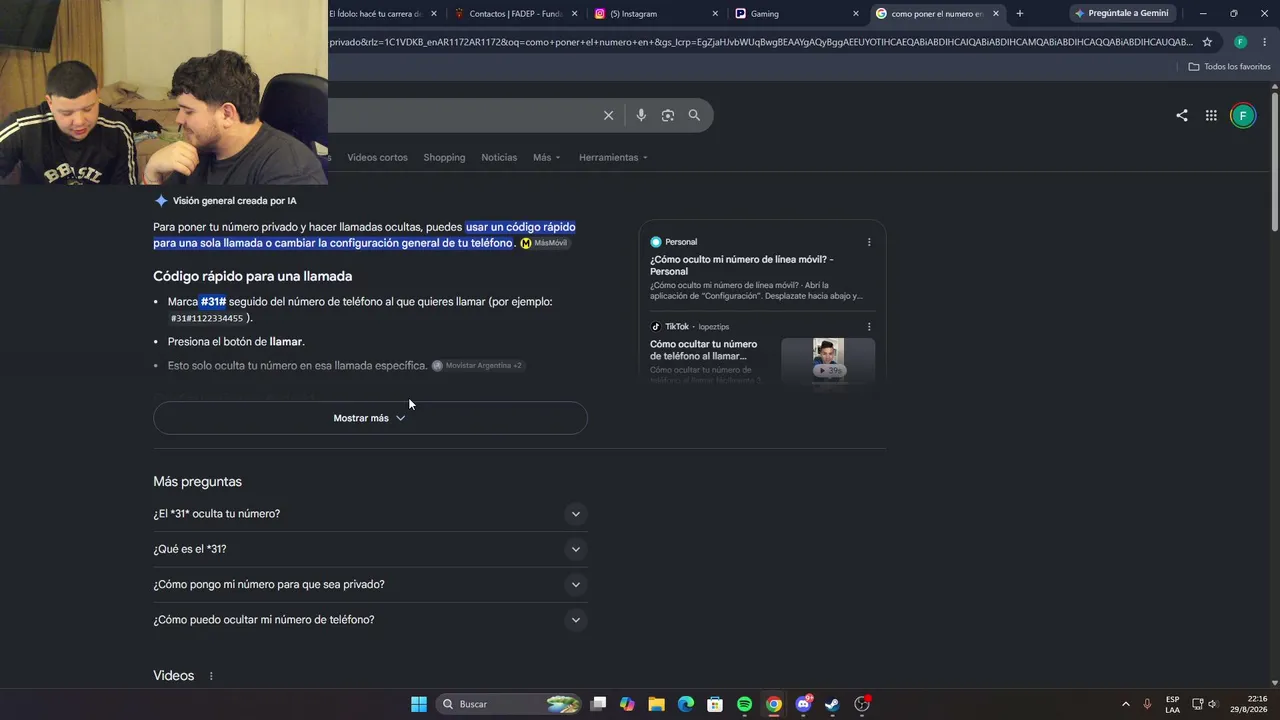Open the Más filters dropdown

coord(546,157)
